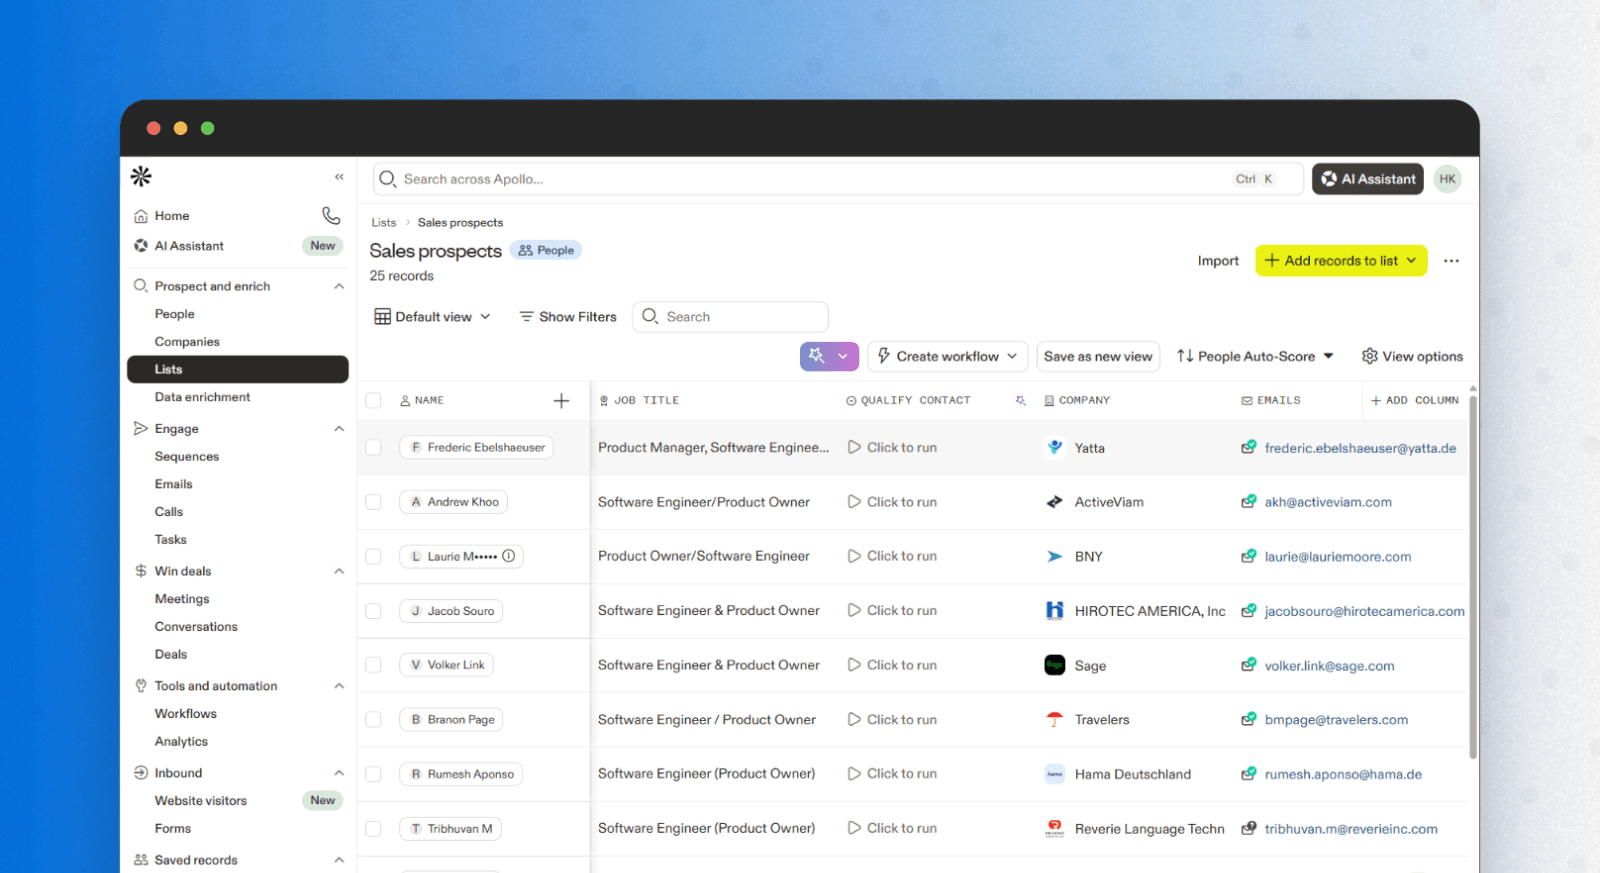The height and width of the screenshot is (873, 1600).
Task: Toggle the select-all checkbox in header
Action: coord(373,401)
